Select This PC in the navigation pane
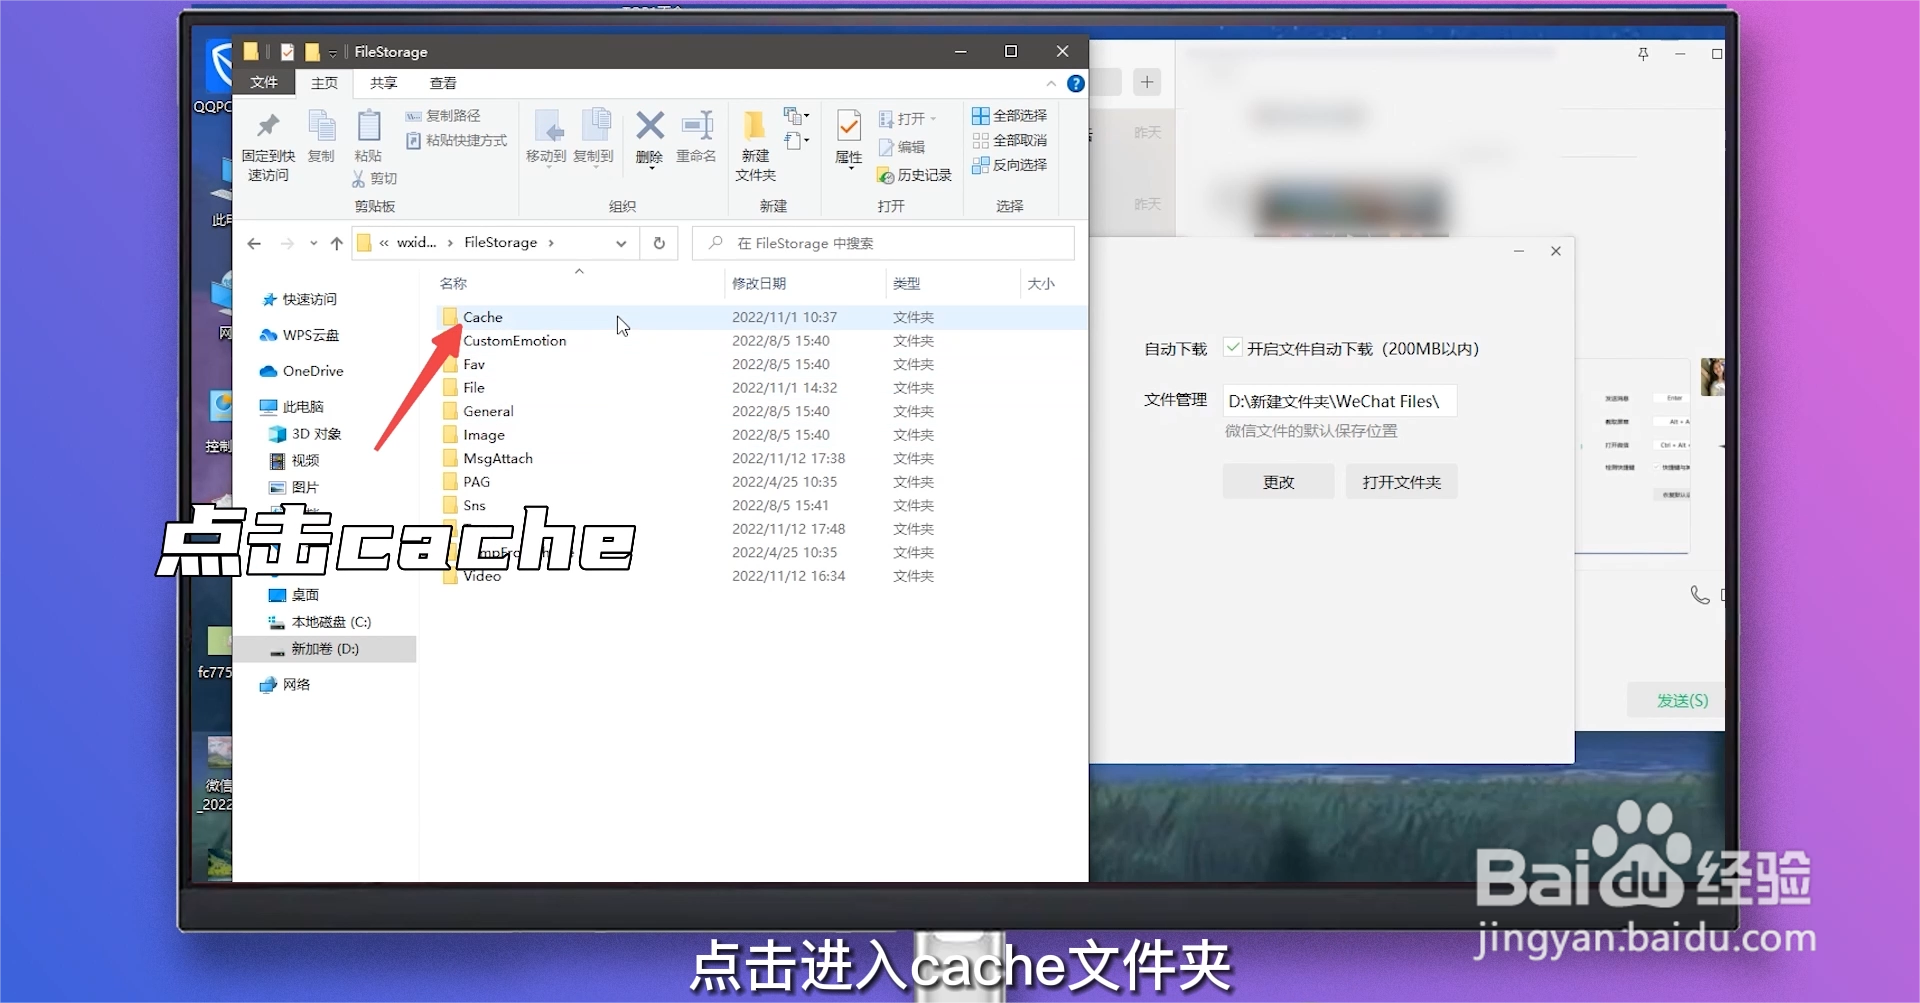The image size is (1920, 1003). [x=291, y=407]
